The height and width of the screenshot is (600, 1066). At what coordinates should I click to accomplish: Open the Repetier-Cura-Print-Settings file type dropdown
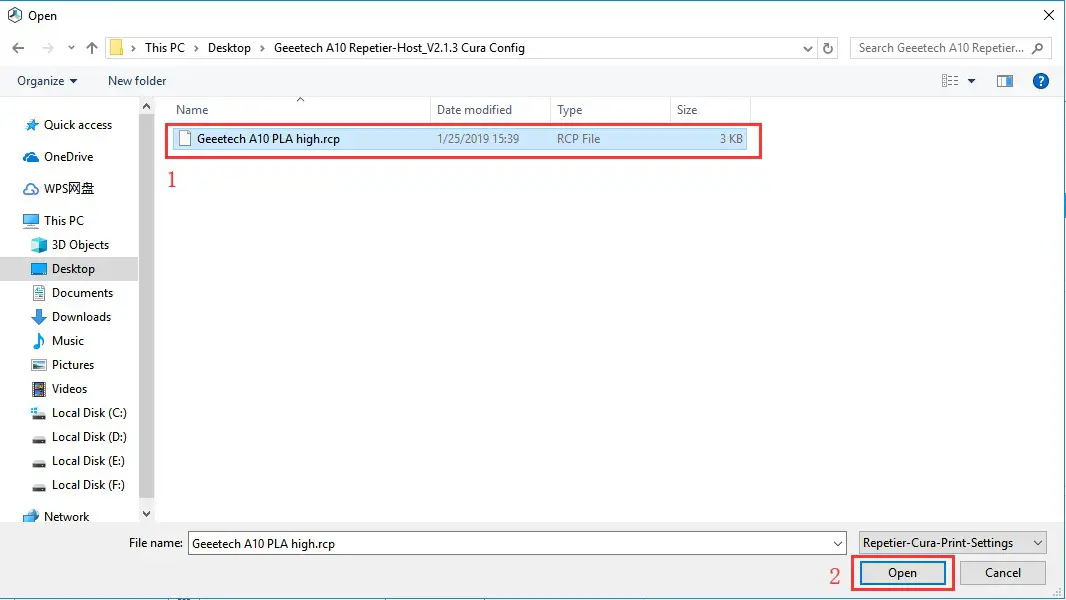coord(952,543)
